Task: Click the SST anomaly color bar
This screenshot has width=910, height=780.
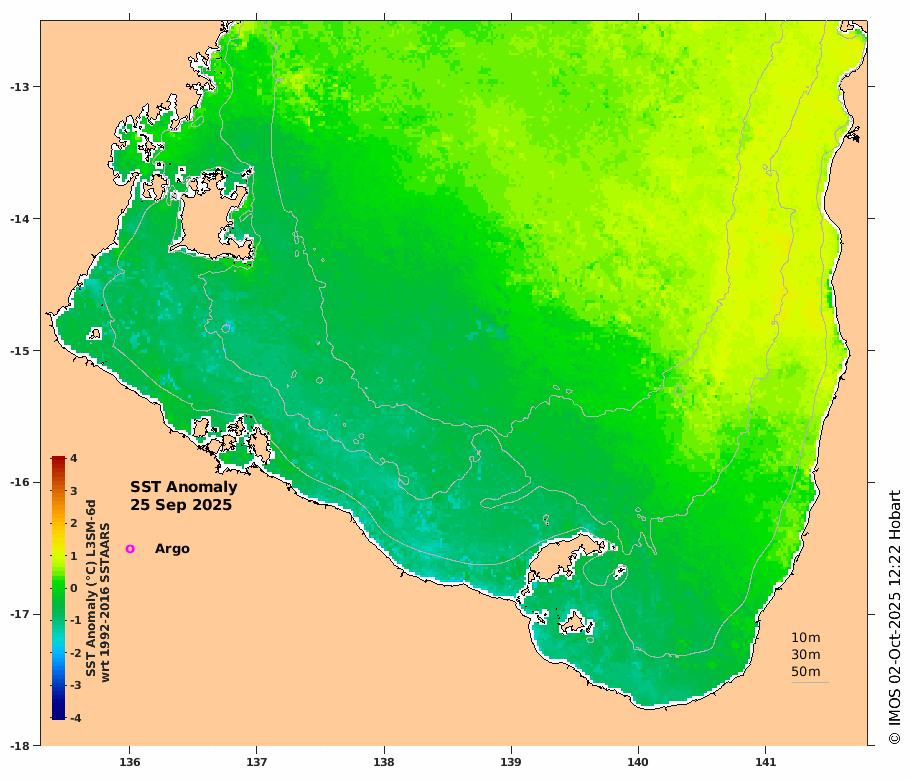Action: tap(58, 588)
